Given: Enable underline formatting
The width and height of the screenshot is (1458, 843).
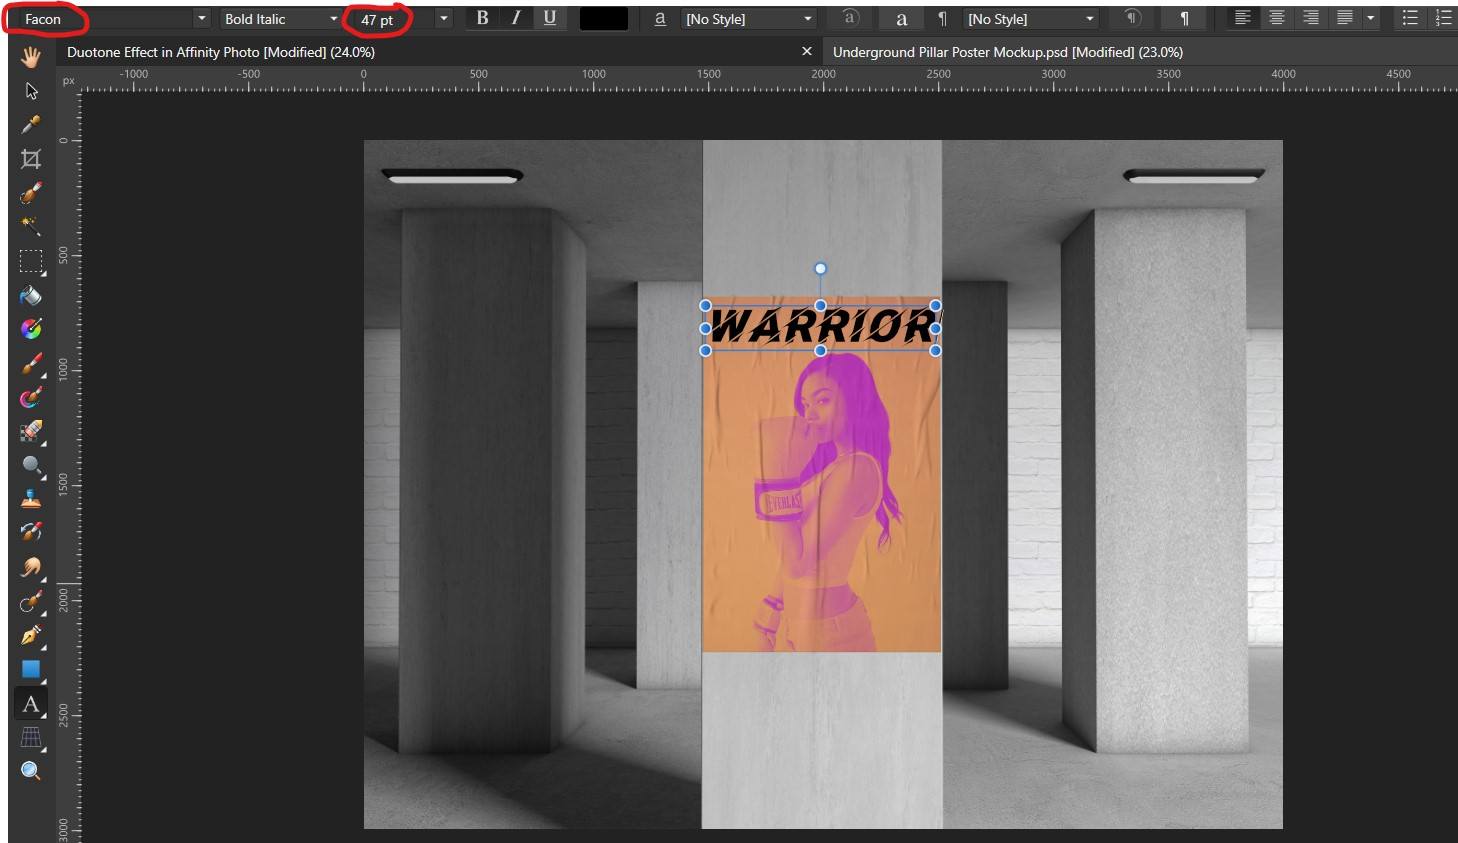Looking at the screenshot, I should [x=548, y=17].
